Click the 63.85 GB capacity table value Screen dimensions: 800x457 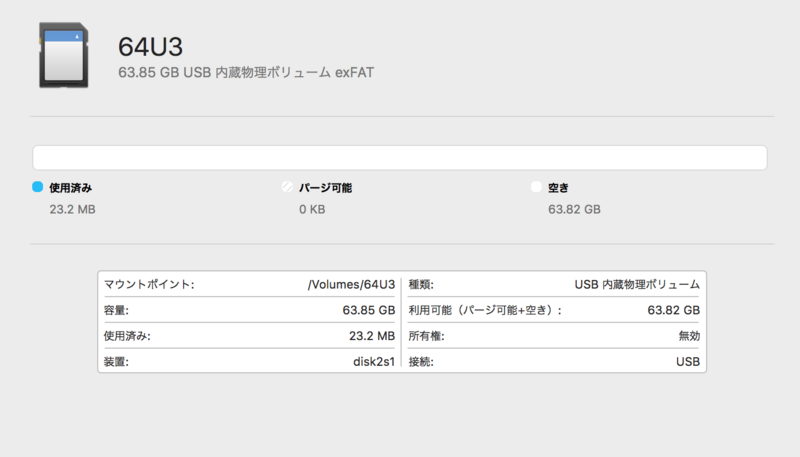point(369,310)
